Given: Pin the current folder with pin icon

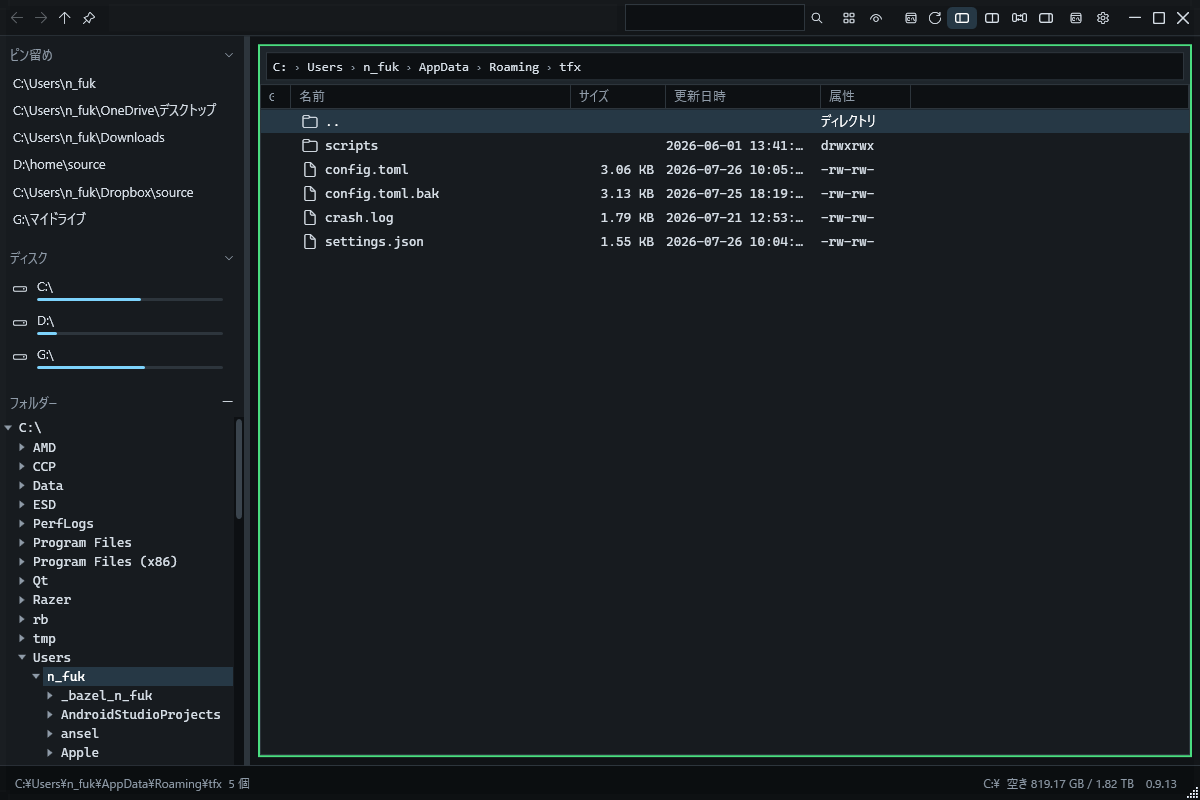Looking at the screenshot, I should [x=89, y=18].
